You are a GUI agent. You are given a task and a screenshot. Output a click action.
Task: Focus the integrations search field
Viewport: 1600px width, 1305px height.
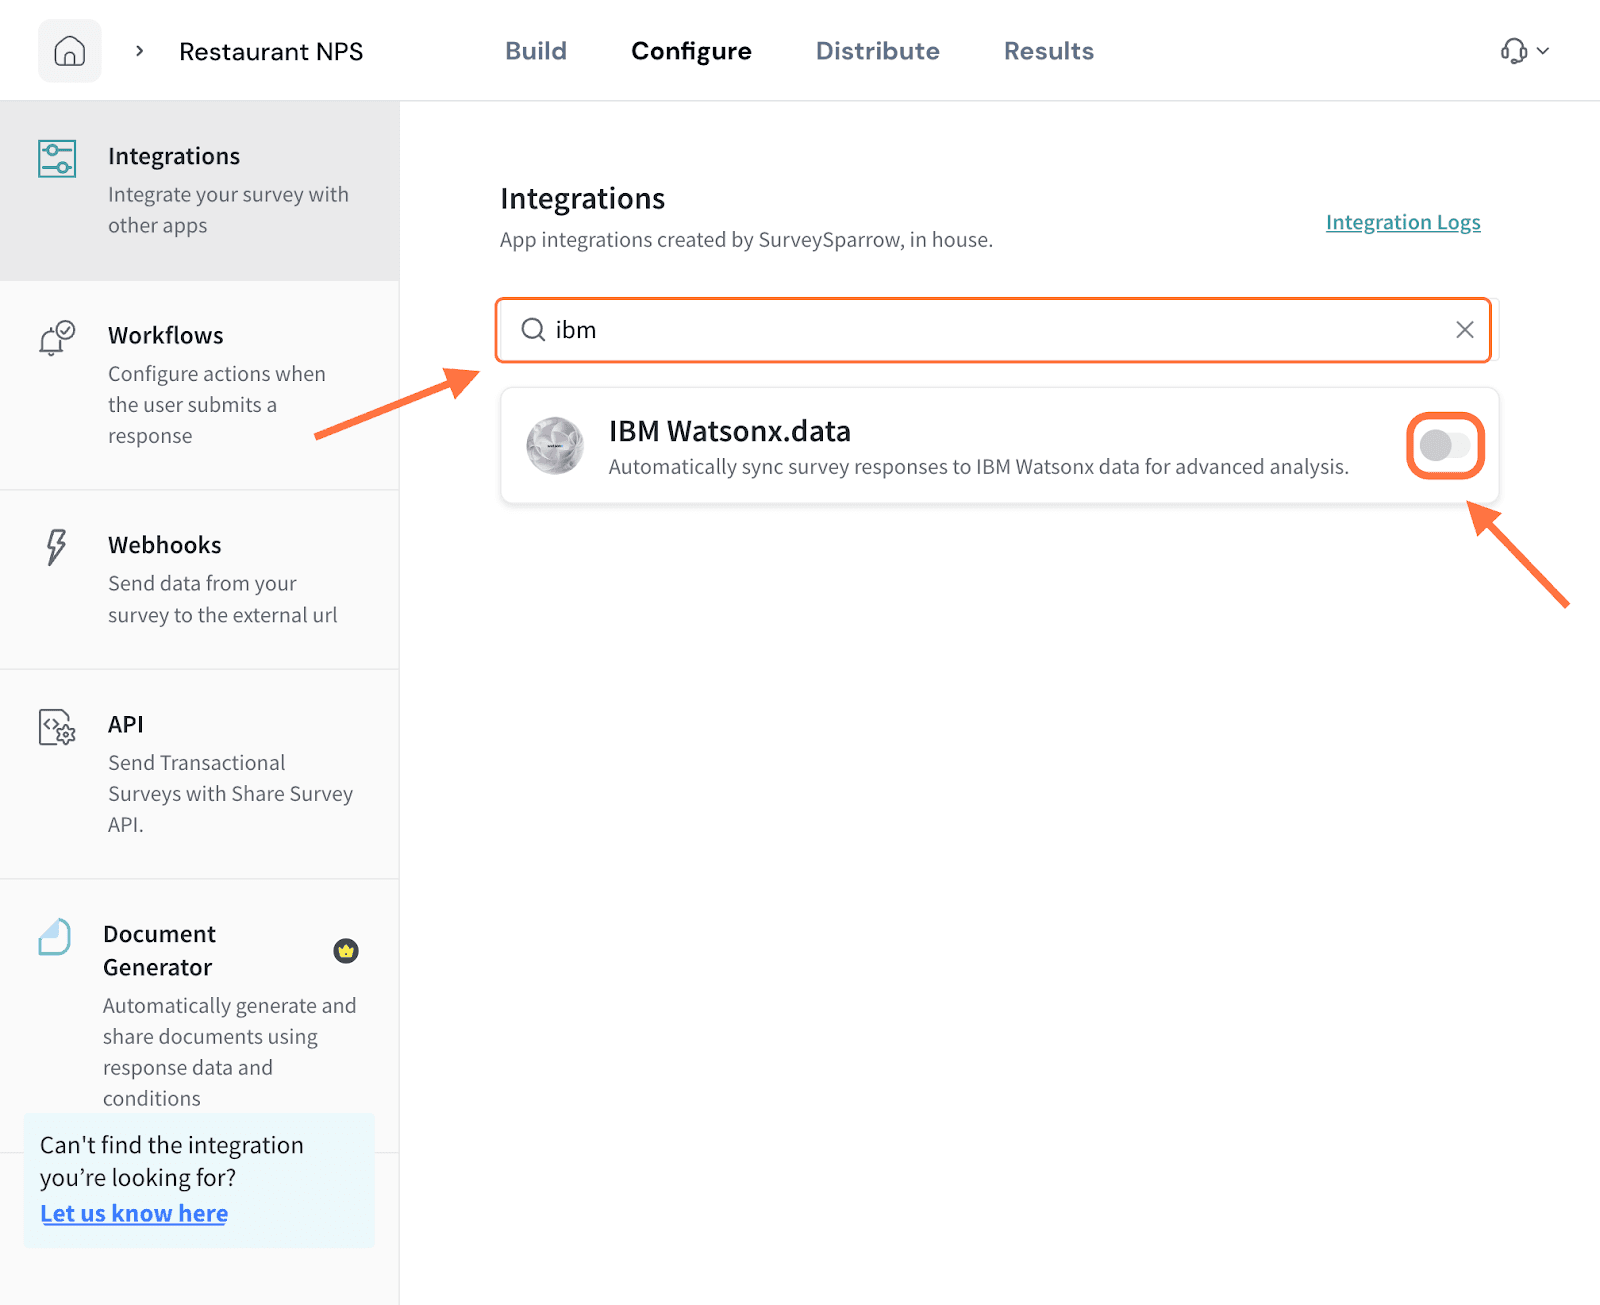coord(990,330)
